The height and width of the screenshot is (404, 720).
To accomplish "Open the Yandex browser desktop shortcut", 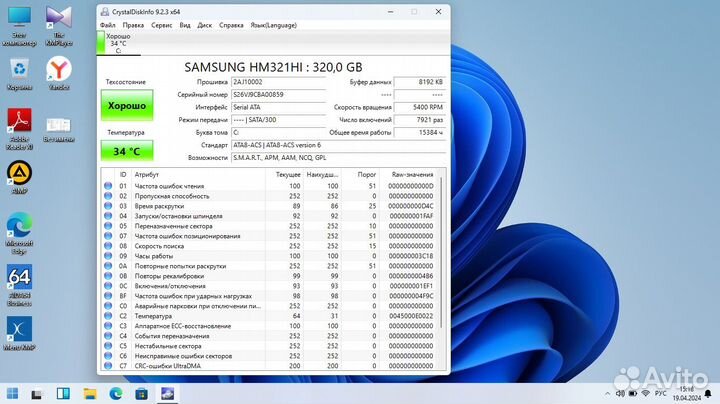I will click(59, 73).
